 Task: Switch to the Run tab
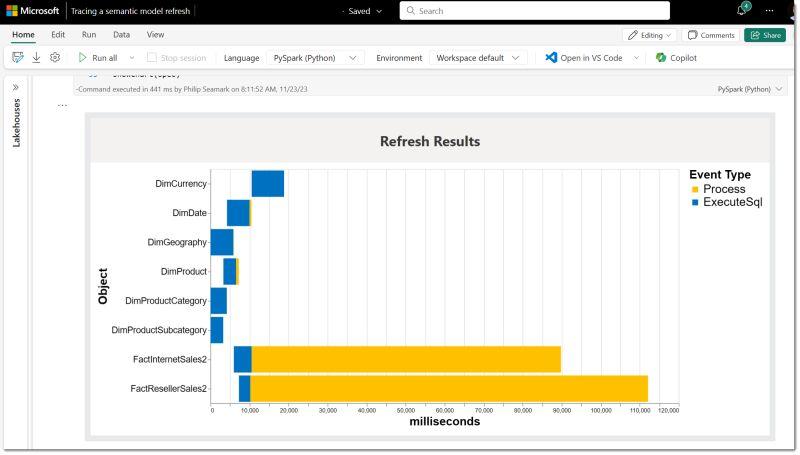[89, 35]
